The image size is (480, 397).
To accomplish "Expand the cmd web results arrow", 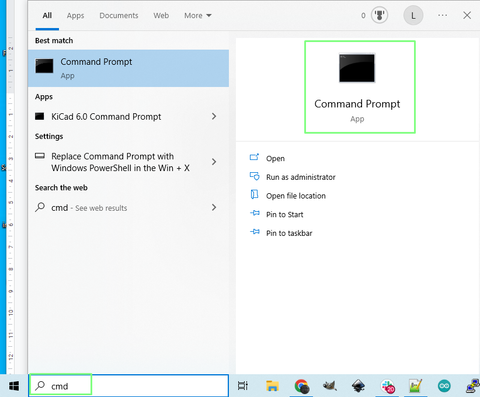I will point(214,207).
